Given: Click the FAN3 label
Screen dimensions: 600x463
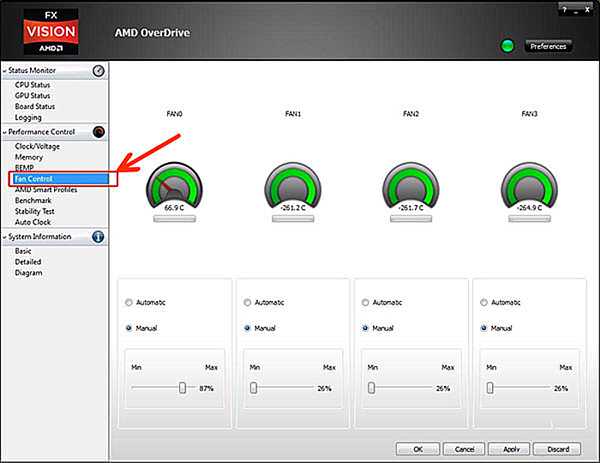Looking at the screenshot, I should (x=529, y=114).
